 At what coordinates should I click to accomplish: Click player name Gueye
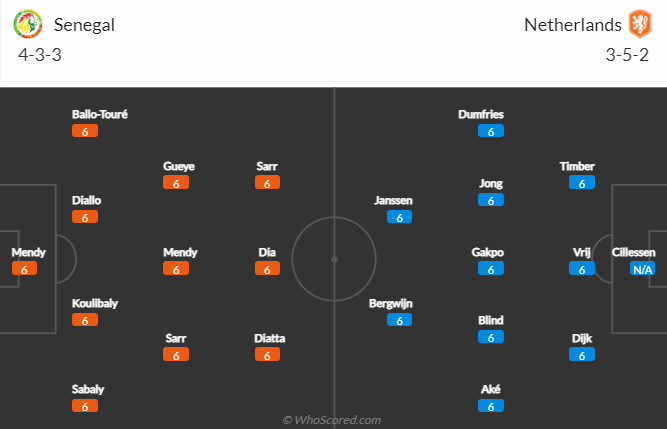[x=179, y=166]
